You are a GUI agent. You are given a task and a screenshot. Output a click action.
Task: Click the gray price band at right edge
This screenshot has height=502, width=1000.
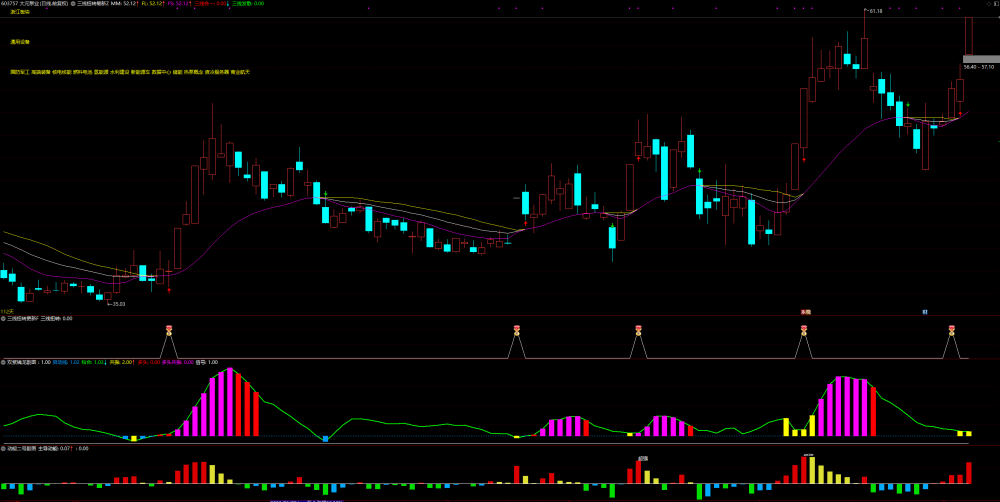981,59
